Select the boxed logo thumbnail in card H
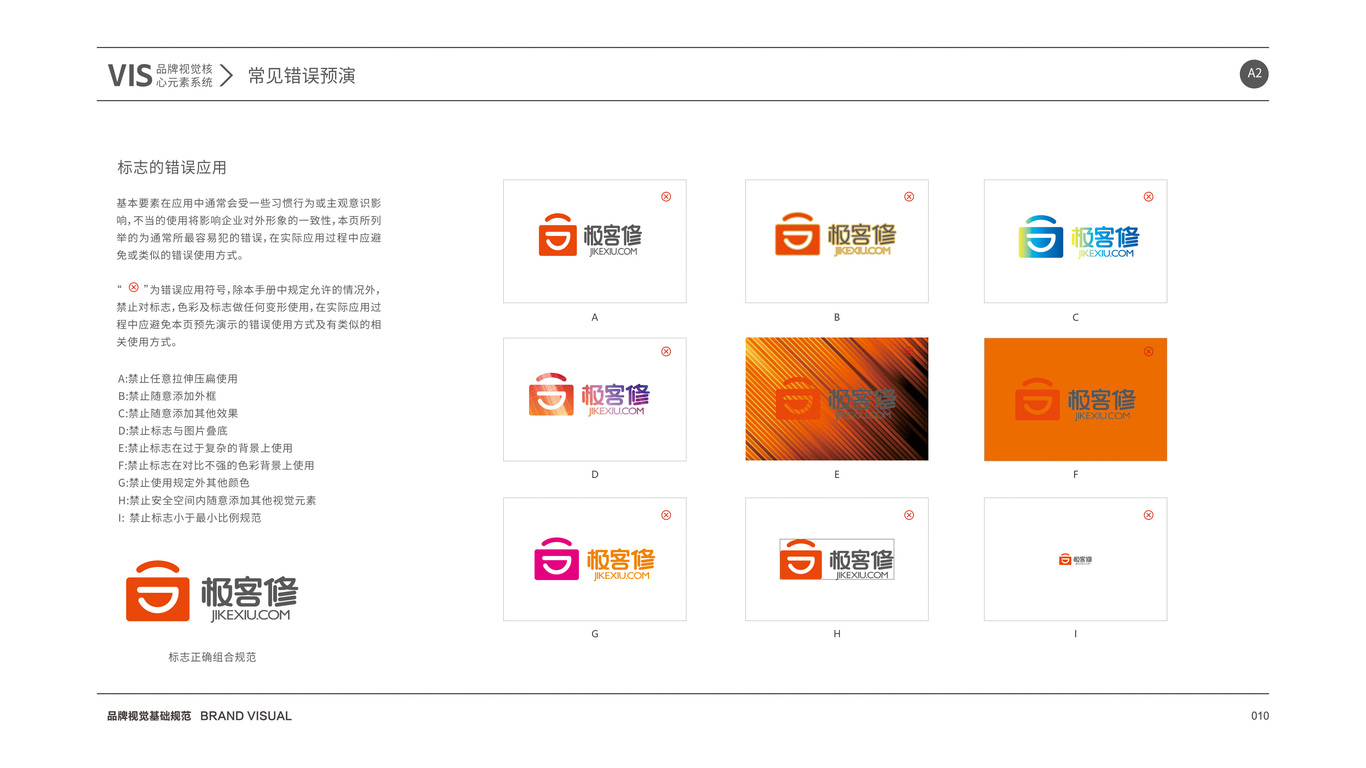This screenshot has width=1366, height=768. [x=837, y=559]
